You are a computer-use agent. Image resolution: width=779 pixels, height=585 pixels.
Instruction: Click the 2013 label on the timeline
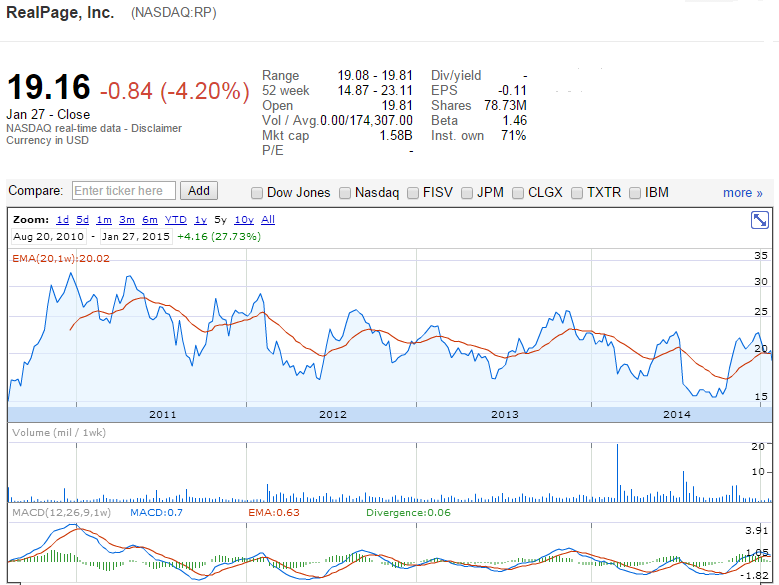point(505,415)
